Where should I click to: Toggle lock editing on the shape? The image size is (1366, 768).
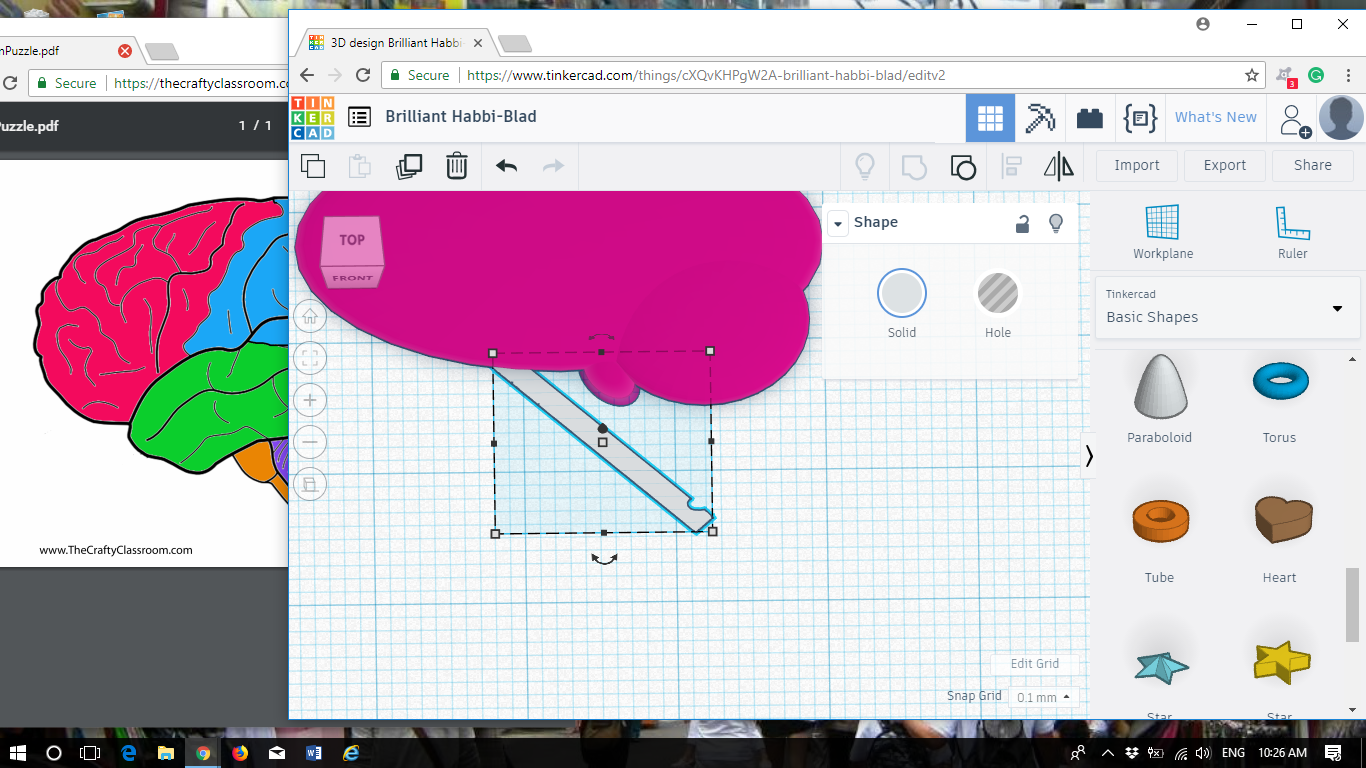1022,224
